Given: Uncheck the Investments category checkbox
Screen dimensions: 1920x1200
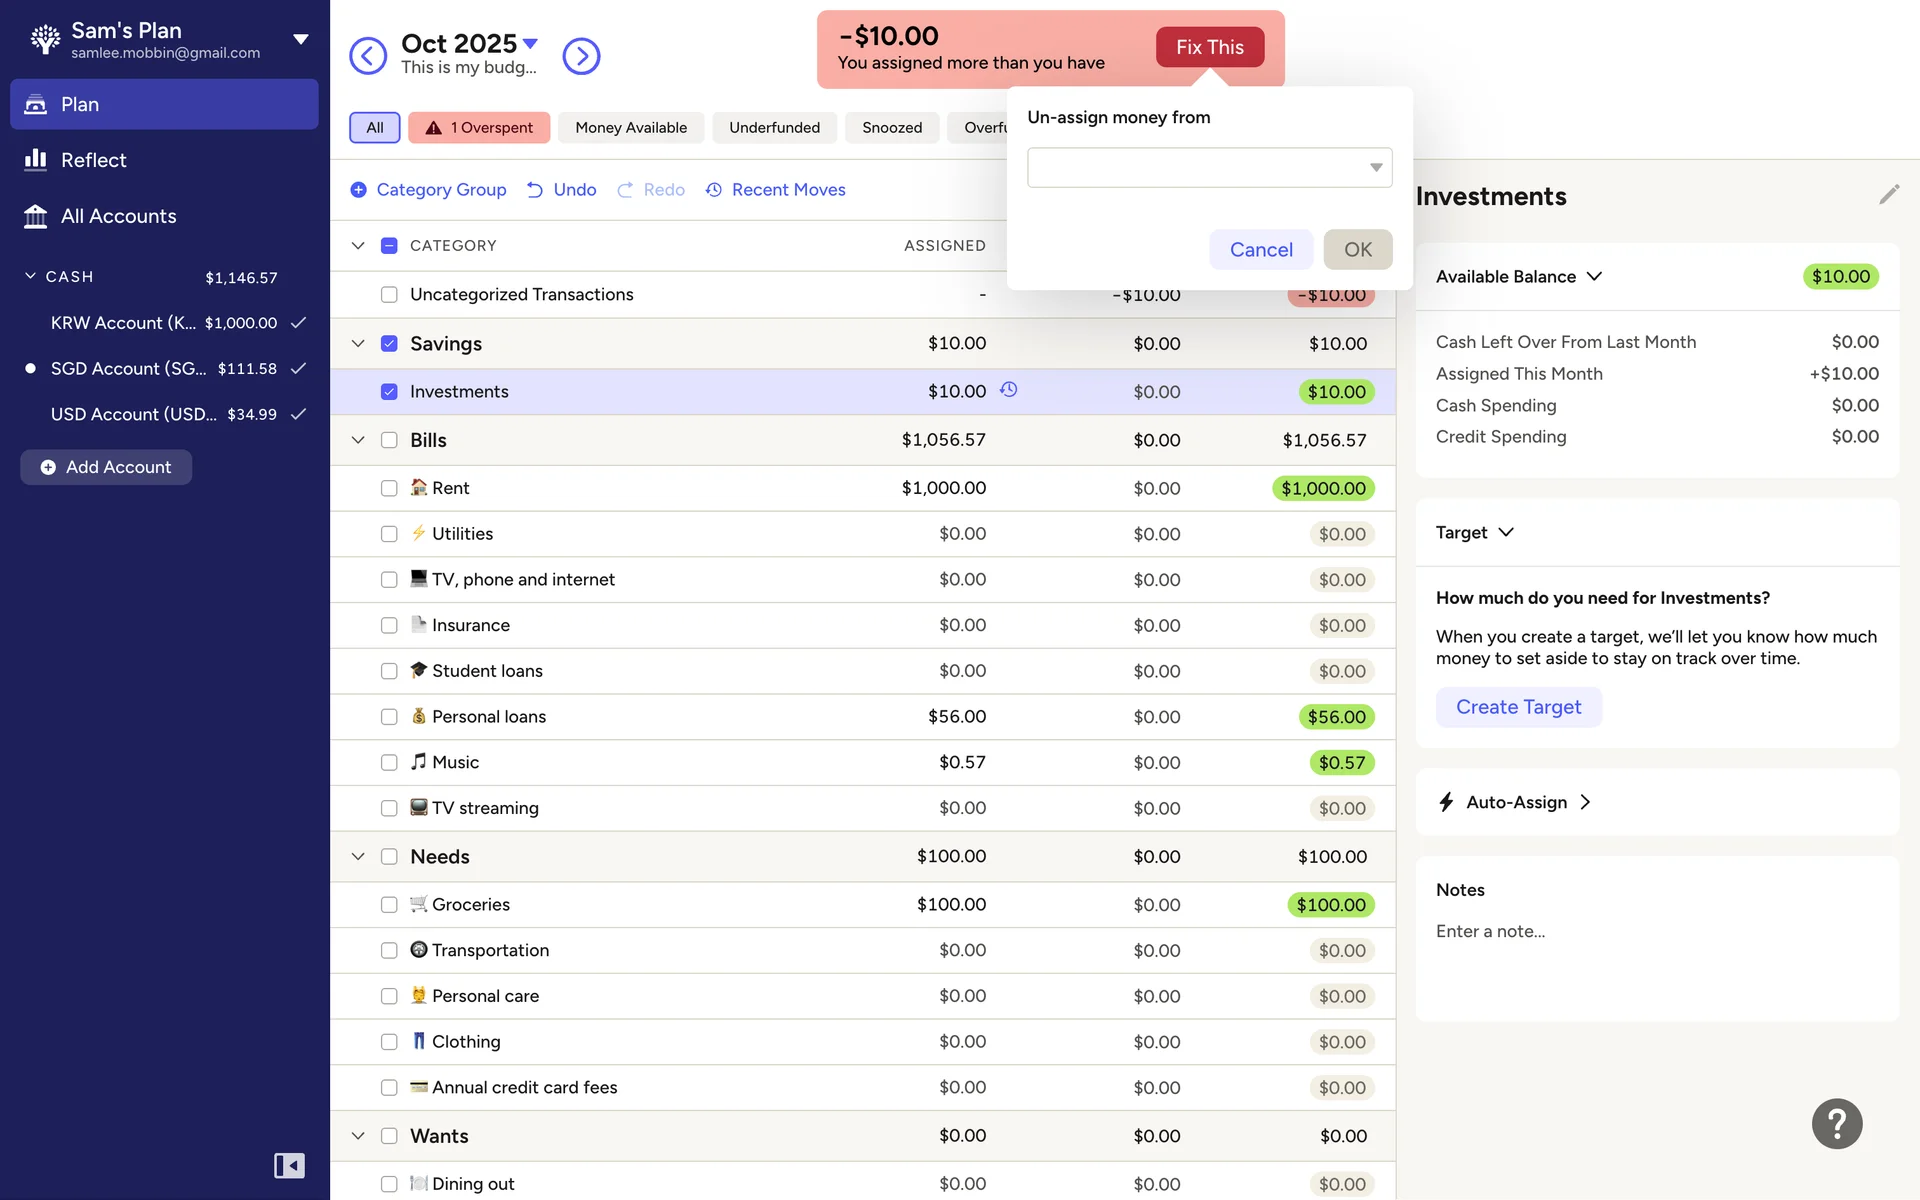Looking at the screenshot, I should 389,392.
